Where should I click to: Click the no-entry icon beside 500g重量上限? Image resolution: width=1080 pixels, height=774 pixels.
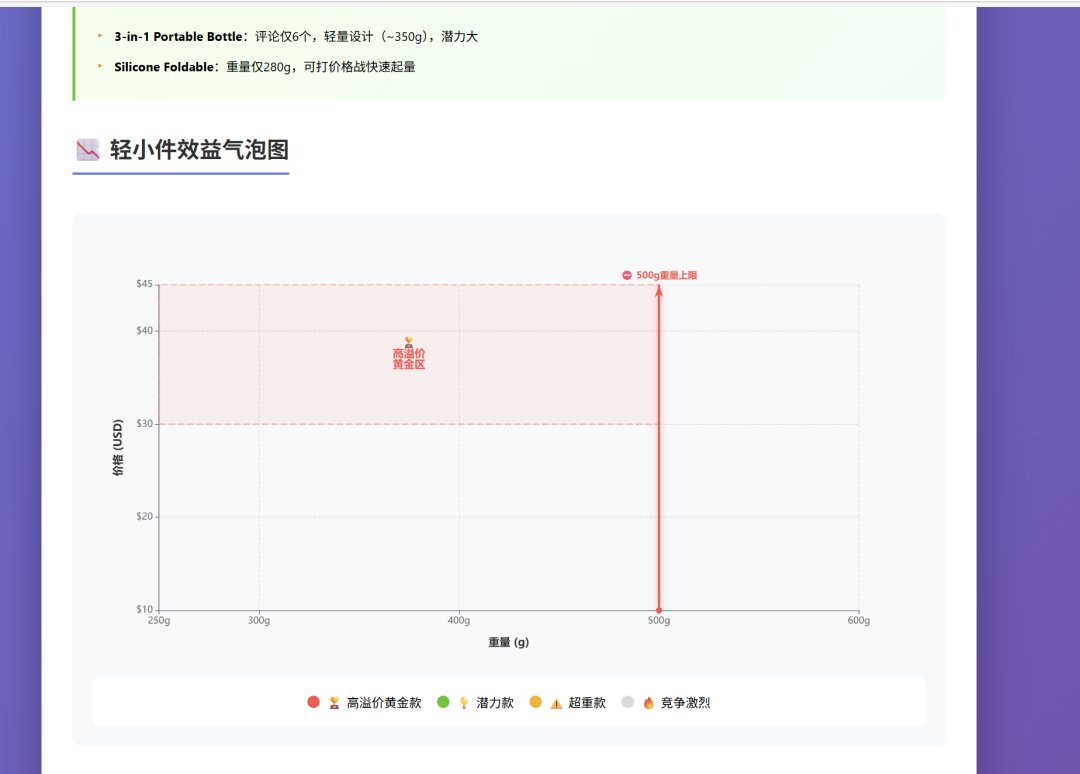[x=627, y=275]
